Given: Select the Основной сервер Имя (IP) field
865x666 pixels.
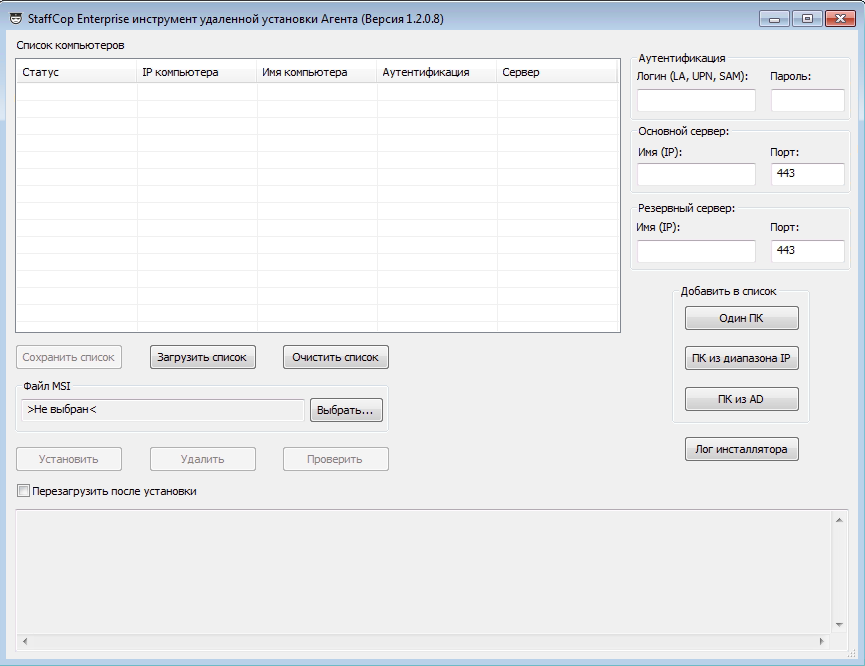Looking at the screenshot, I should click(696, 175).
